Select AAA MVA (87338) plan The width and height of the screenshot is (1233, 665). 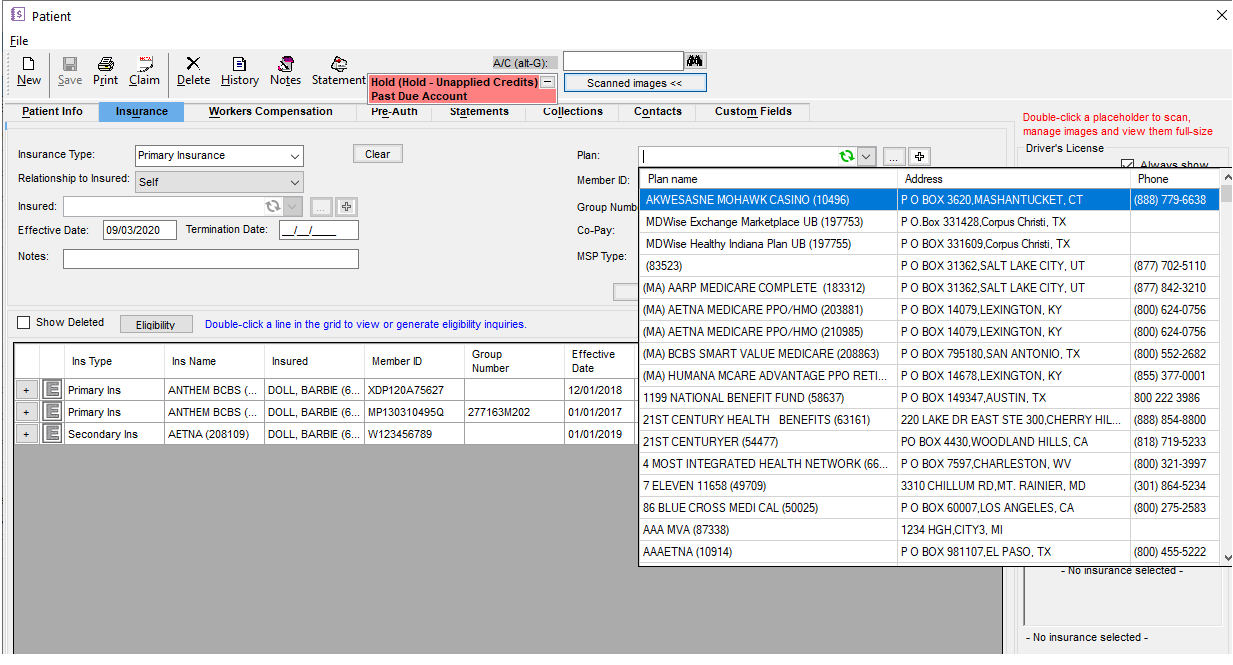click(928, 530)
